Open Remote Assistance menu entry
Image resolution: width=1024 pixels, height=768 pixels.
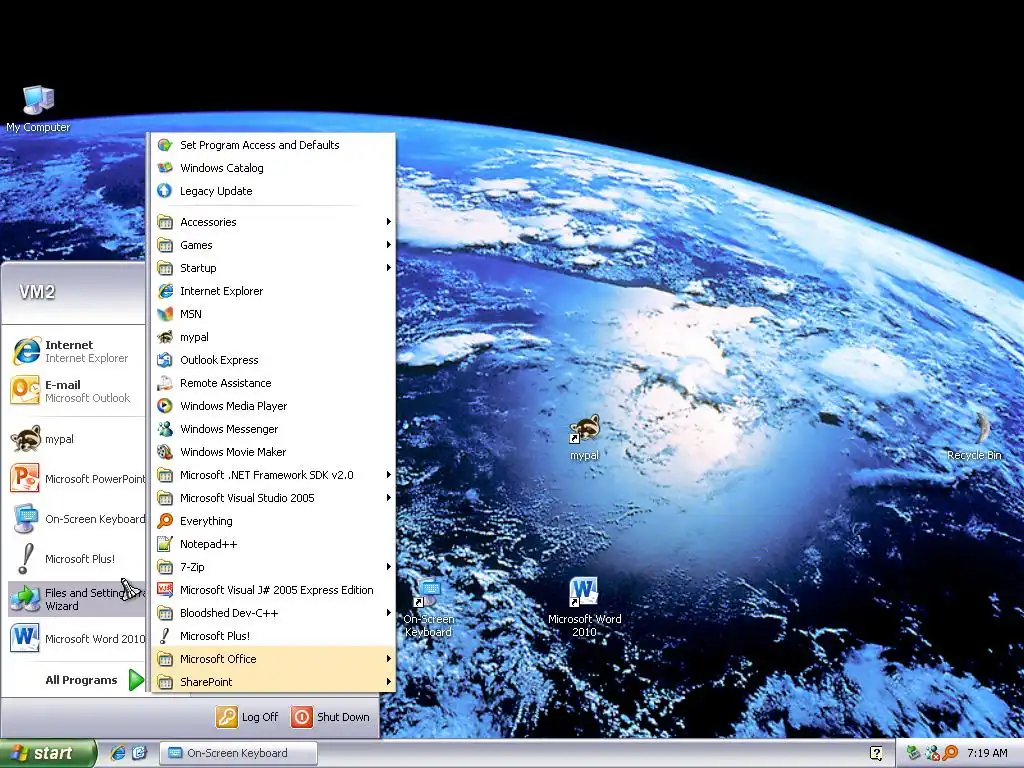[x=273, y=383]
